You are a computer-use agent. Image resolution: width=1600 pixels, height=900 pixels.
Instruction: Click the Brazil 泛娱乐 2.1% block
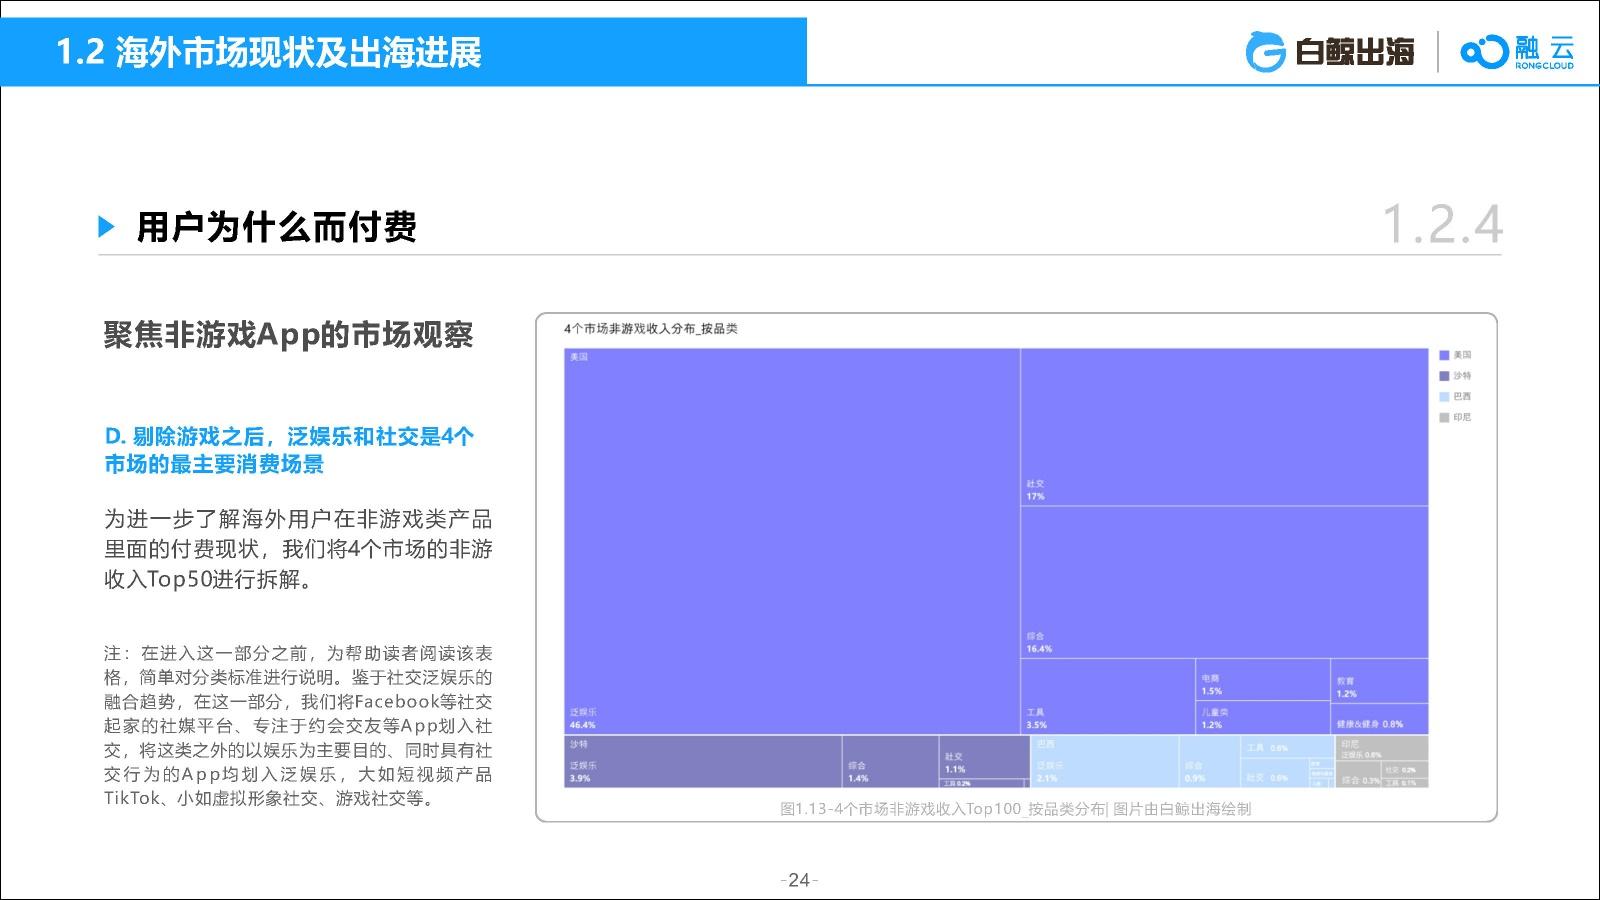pos(1105,762)
